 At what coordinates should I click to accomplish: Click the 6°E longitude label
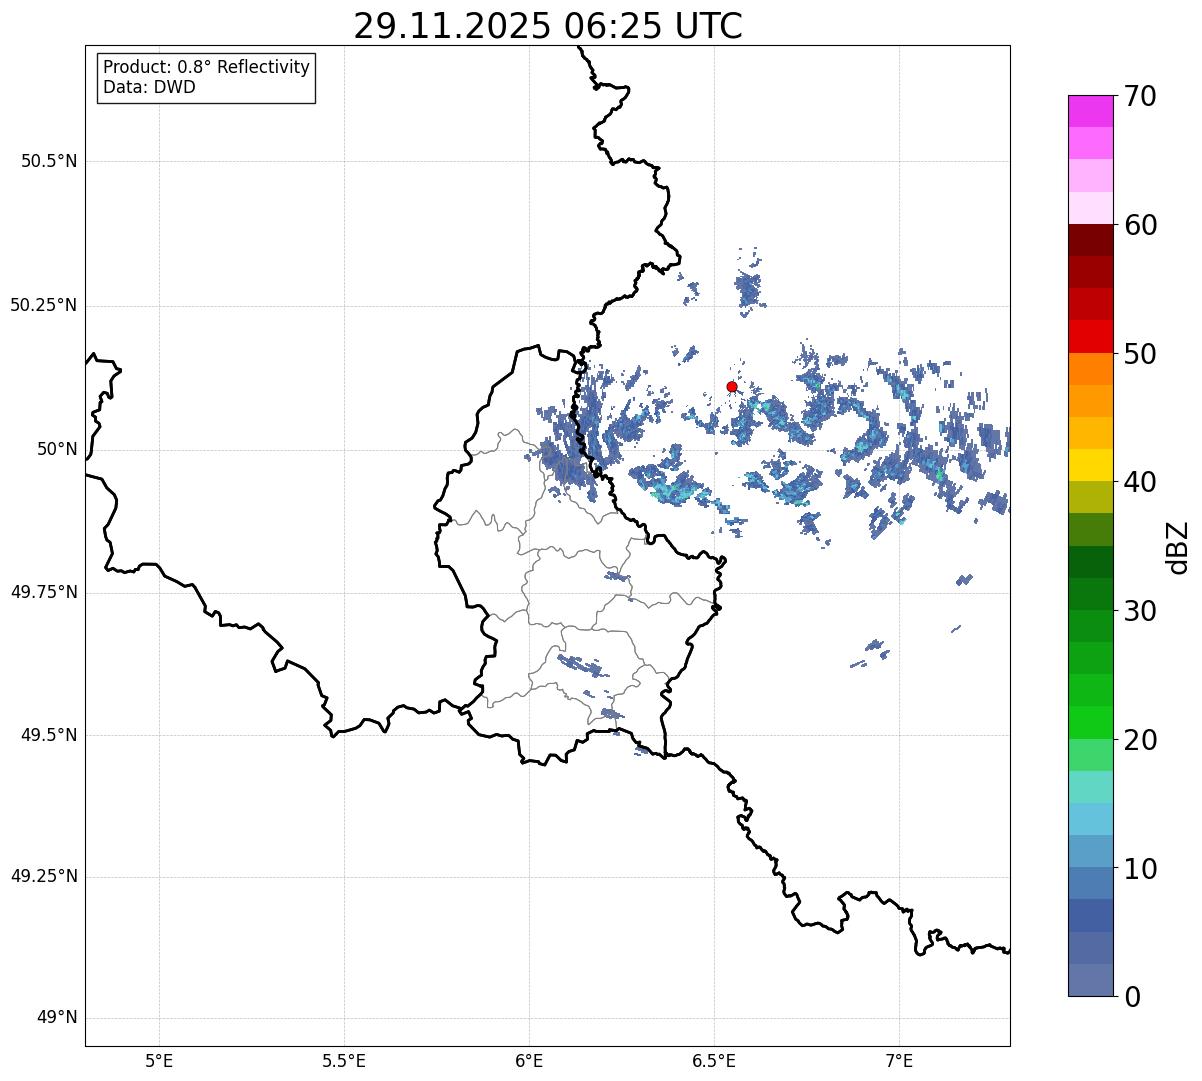click(x=529, y=1061)
